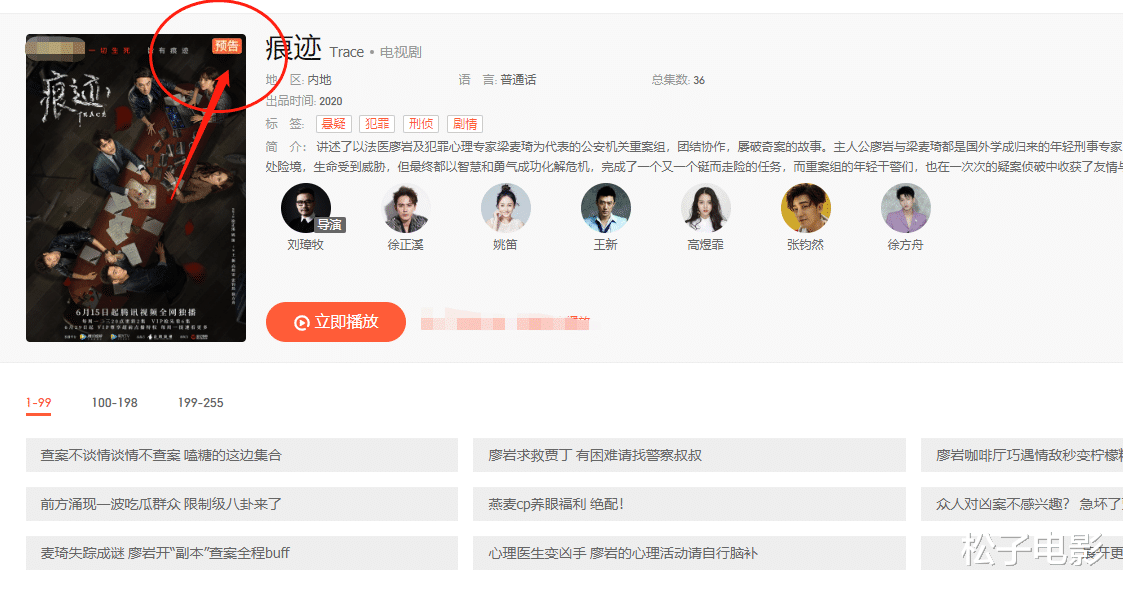The height and width of the screenshot is (590, 1123).
Task: Switch to episodes 199-255 tab
Action: click(x=202, y=404)
